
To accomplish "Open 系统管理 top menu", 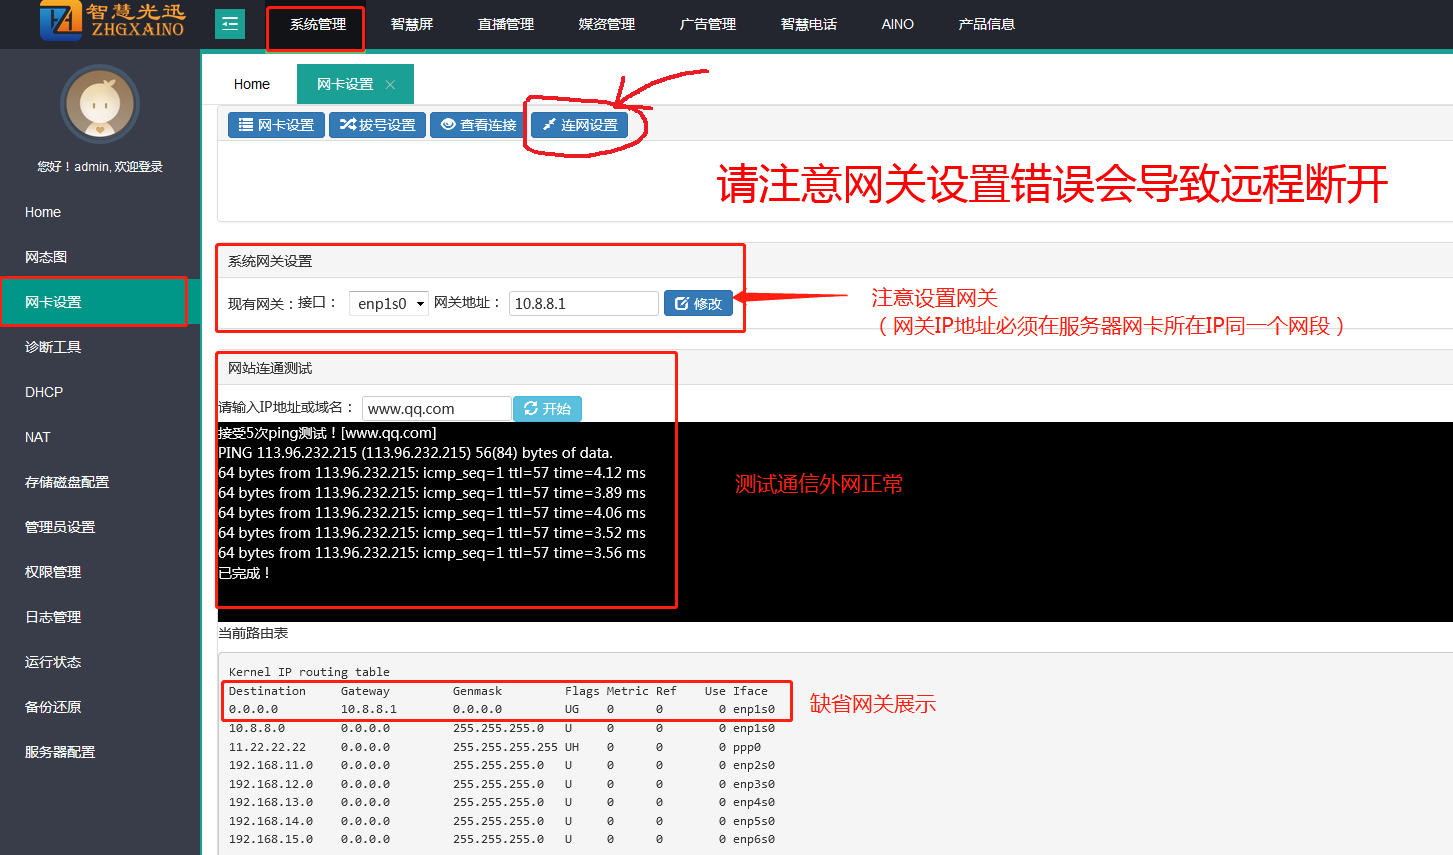I will pos(317,24).
